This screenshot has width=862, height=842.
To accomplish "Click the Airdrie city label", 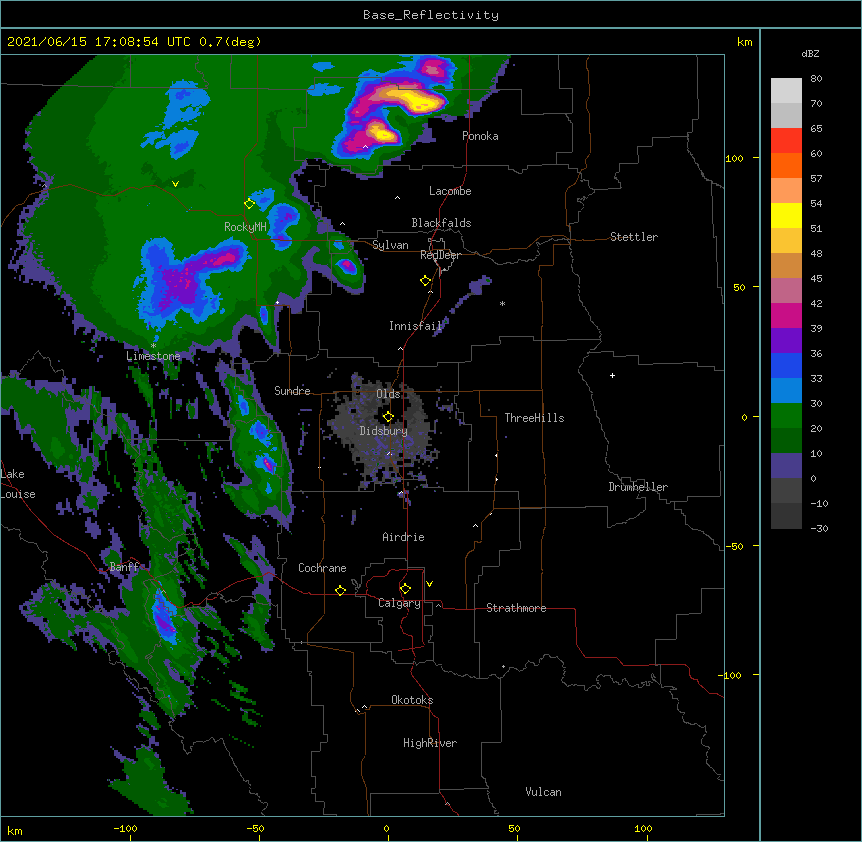I will 404,537.
